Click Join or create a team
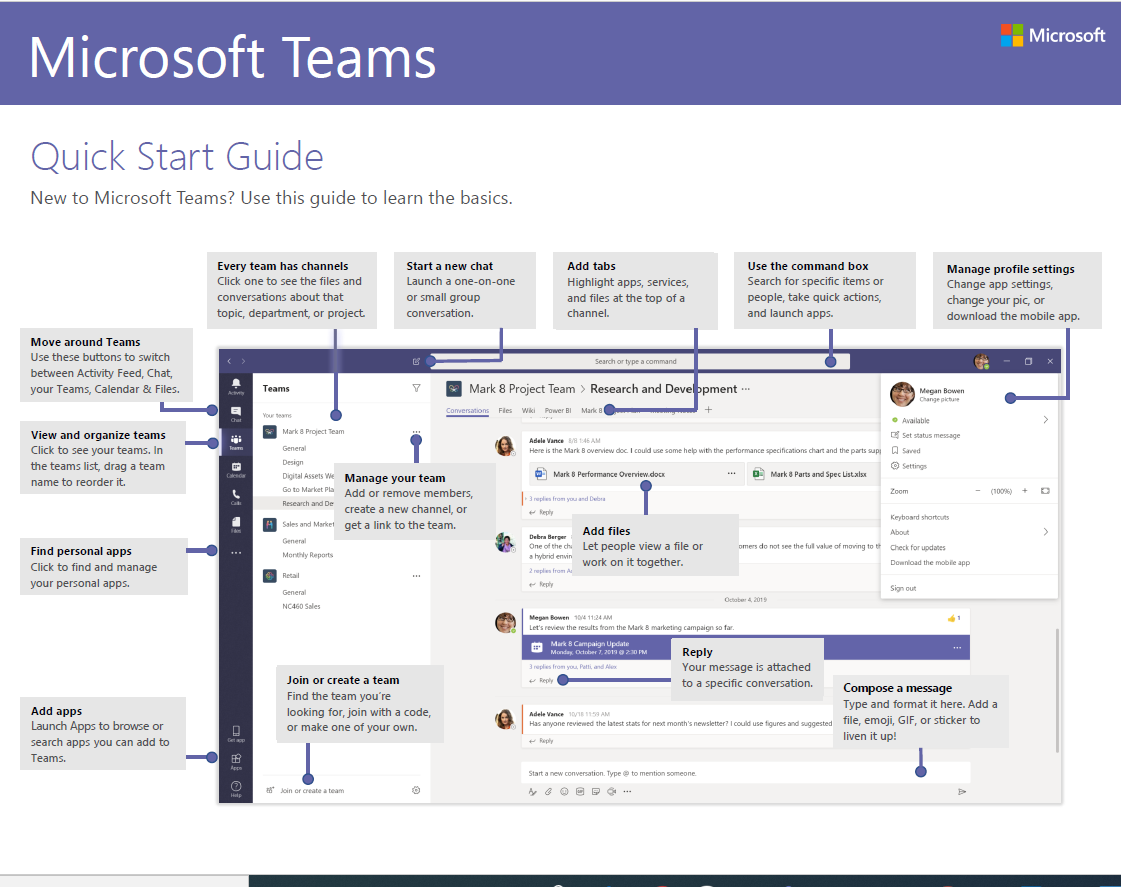 pos(306,791)
